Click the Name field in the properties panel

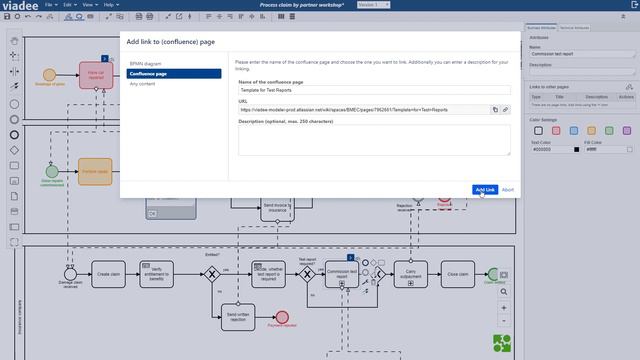point(582,54)
